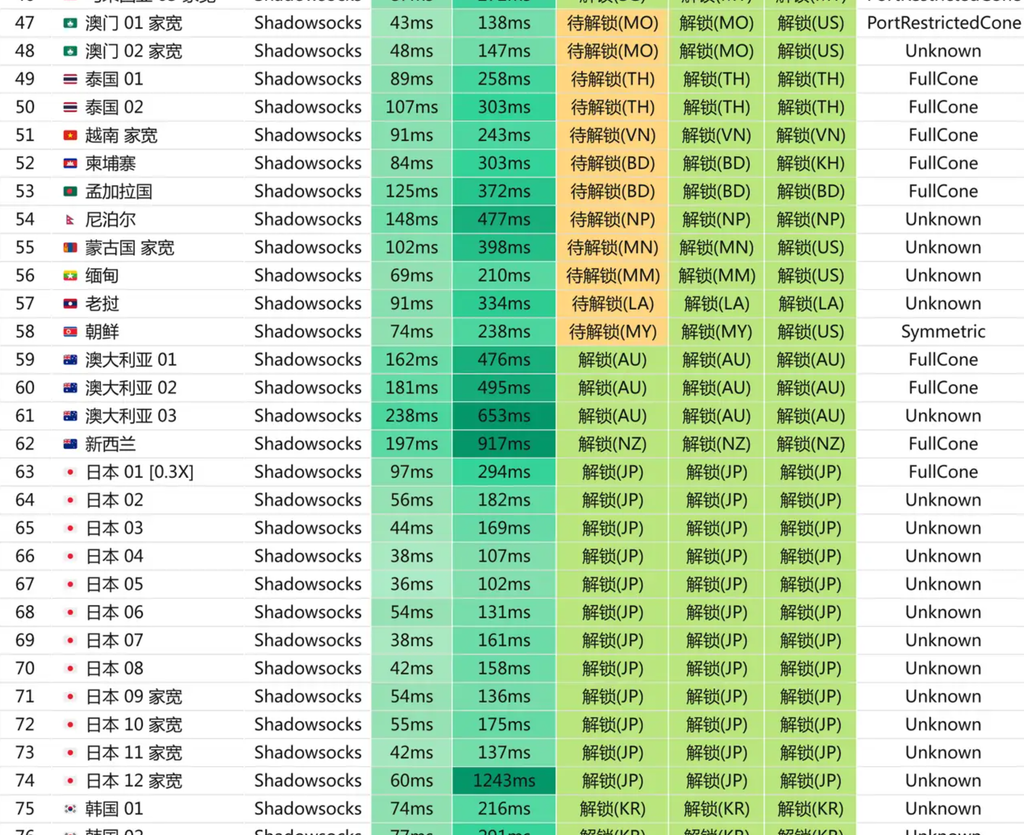1024x835 pixels.
Task: Click the 334ms latency value
Action: tap(504, 304)
